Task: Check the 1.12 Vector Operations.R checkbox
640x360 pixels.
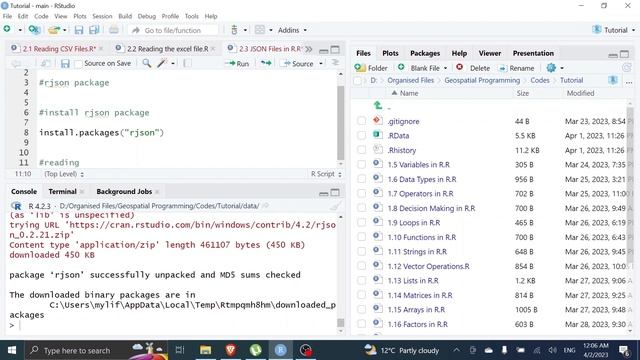Action: point(362,266)
